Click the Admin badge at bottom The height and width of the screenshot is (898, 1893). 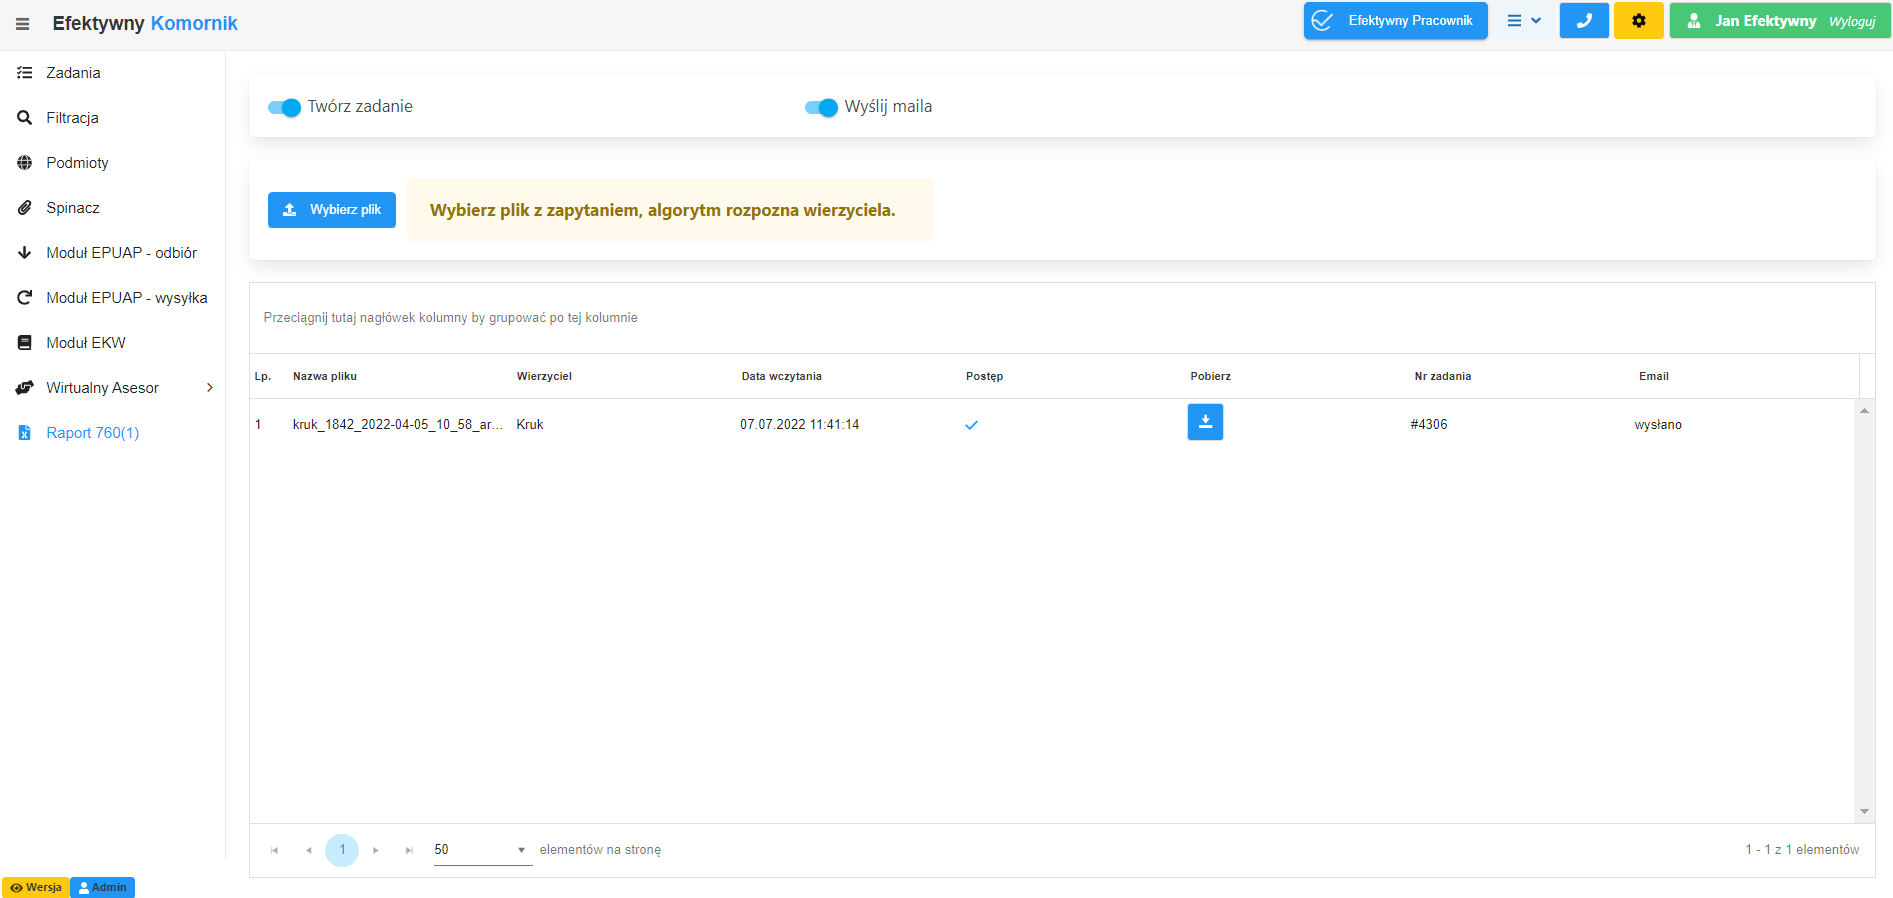tap(102, 888)
